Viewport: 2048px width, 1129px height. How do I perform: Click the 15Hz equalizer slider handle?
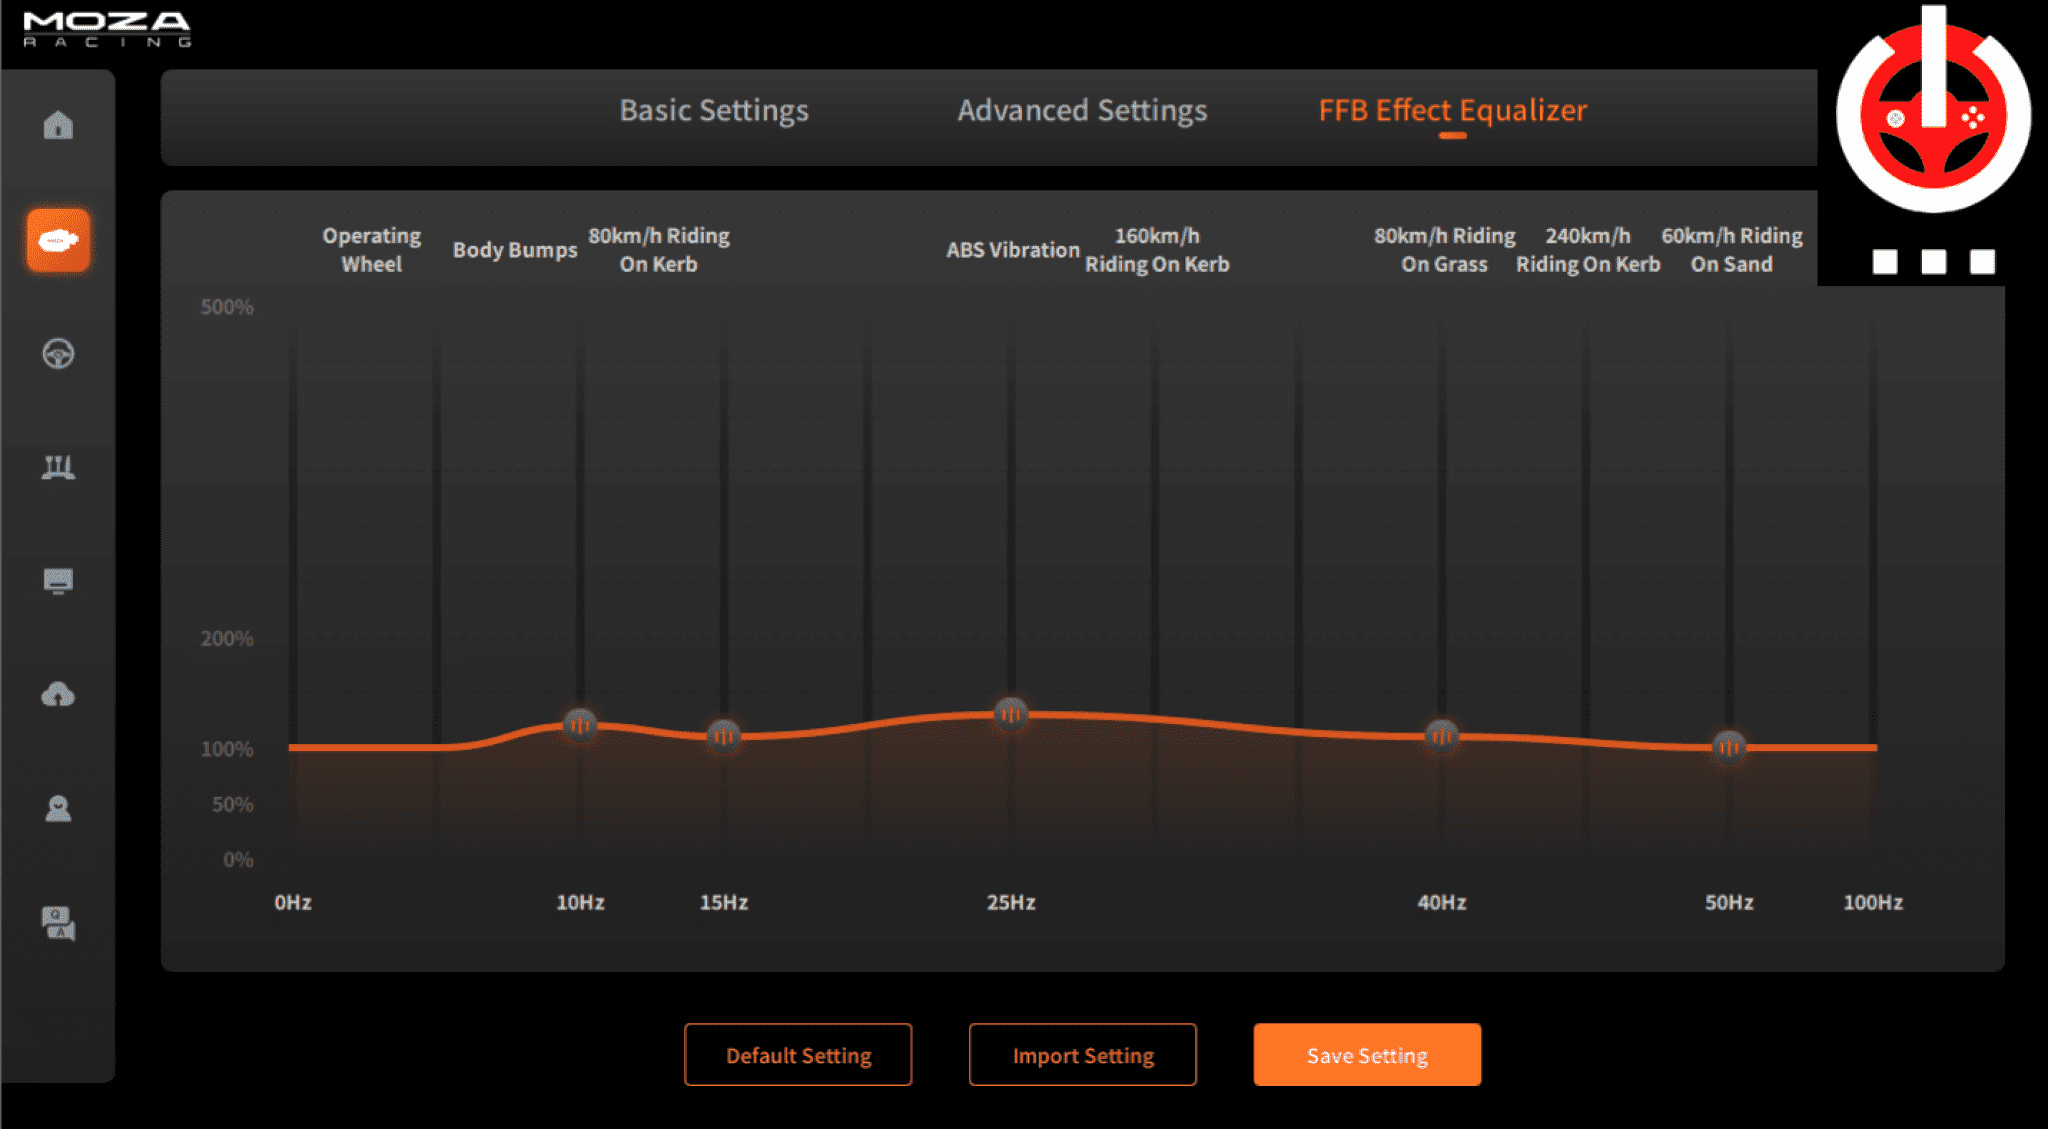click(724, 736)
